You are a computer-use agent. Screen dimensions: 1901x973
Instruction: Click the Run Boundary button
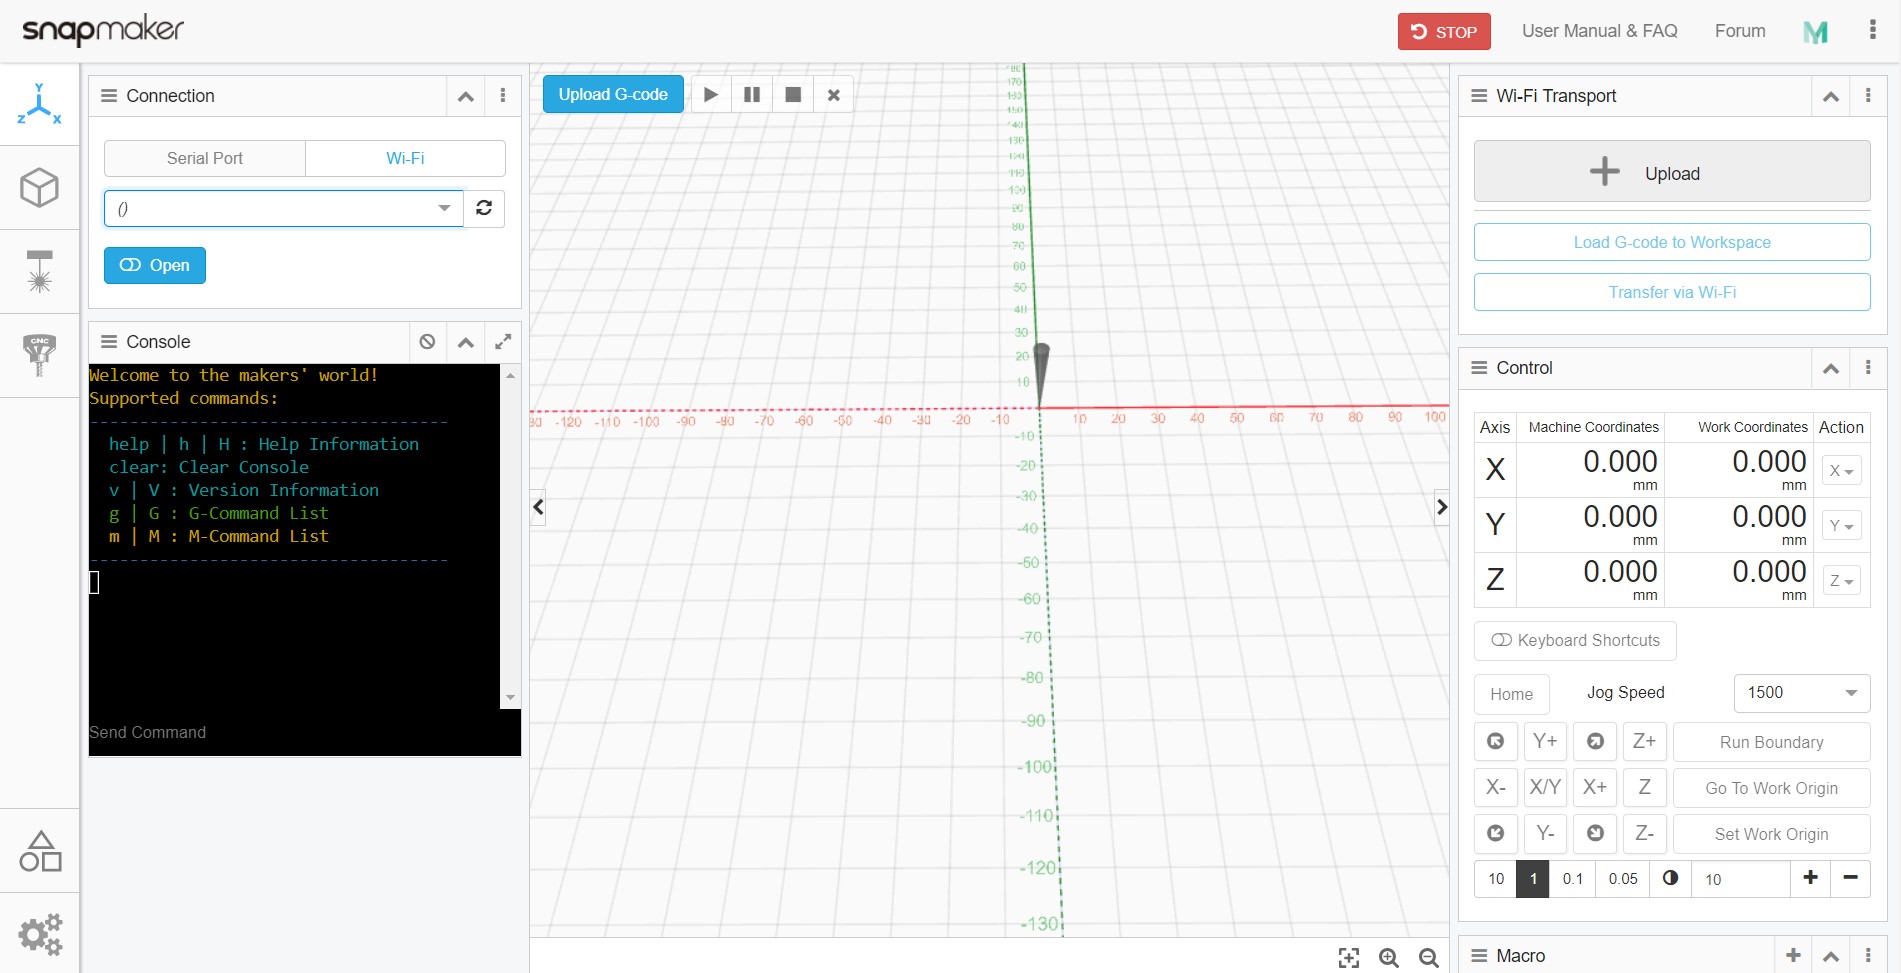coord(1771,742)
